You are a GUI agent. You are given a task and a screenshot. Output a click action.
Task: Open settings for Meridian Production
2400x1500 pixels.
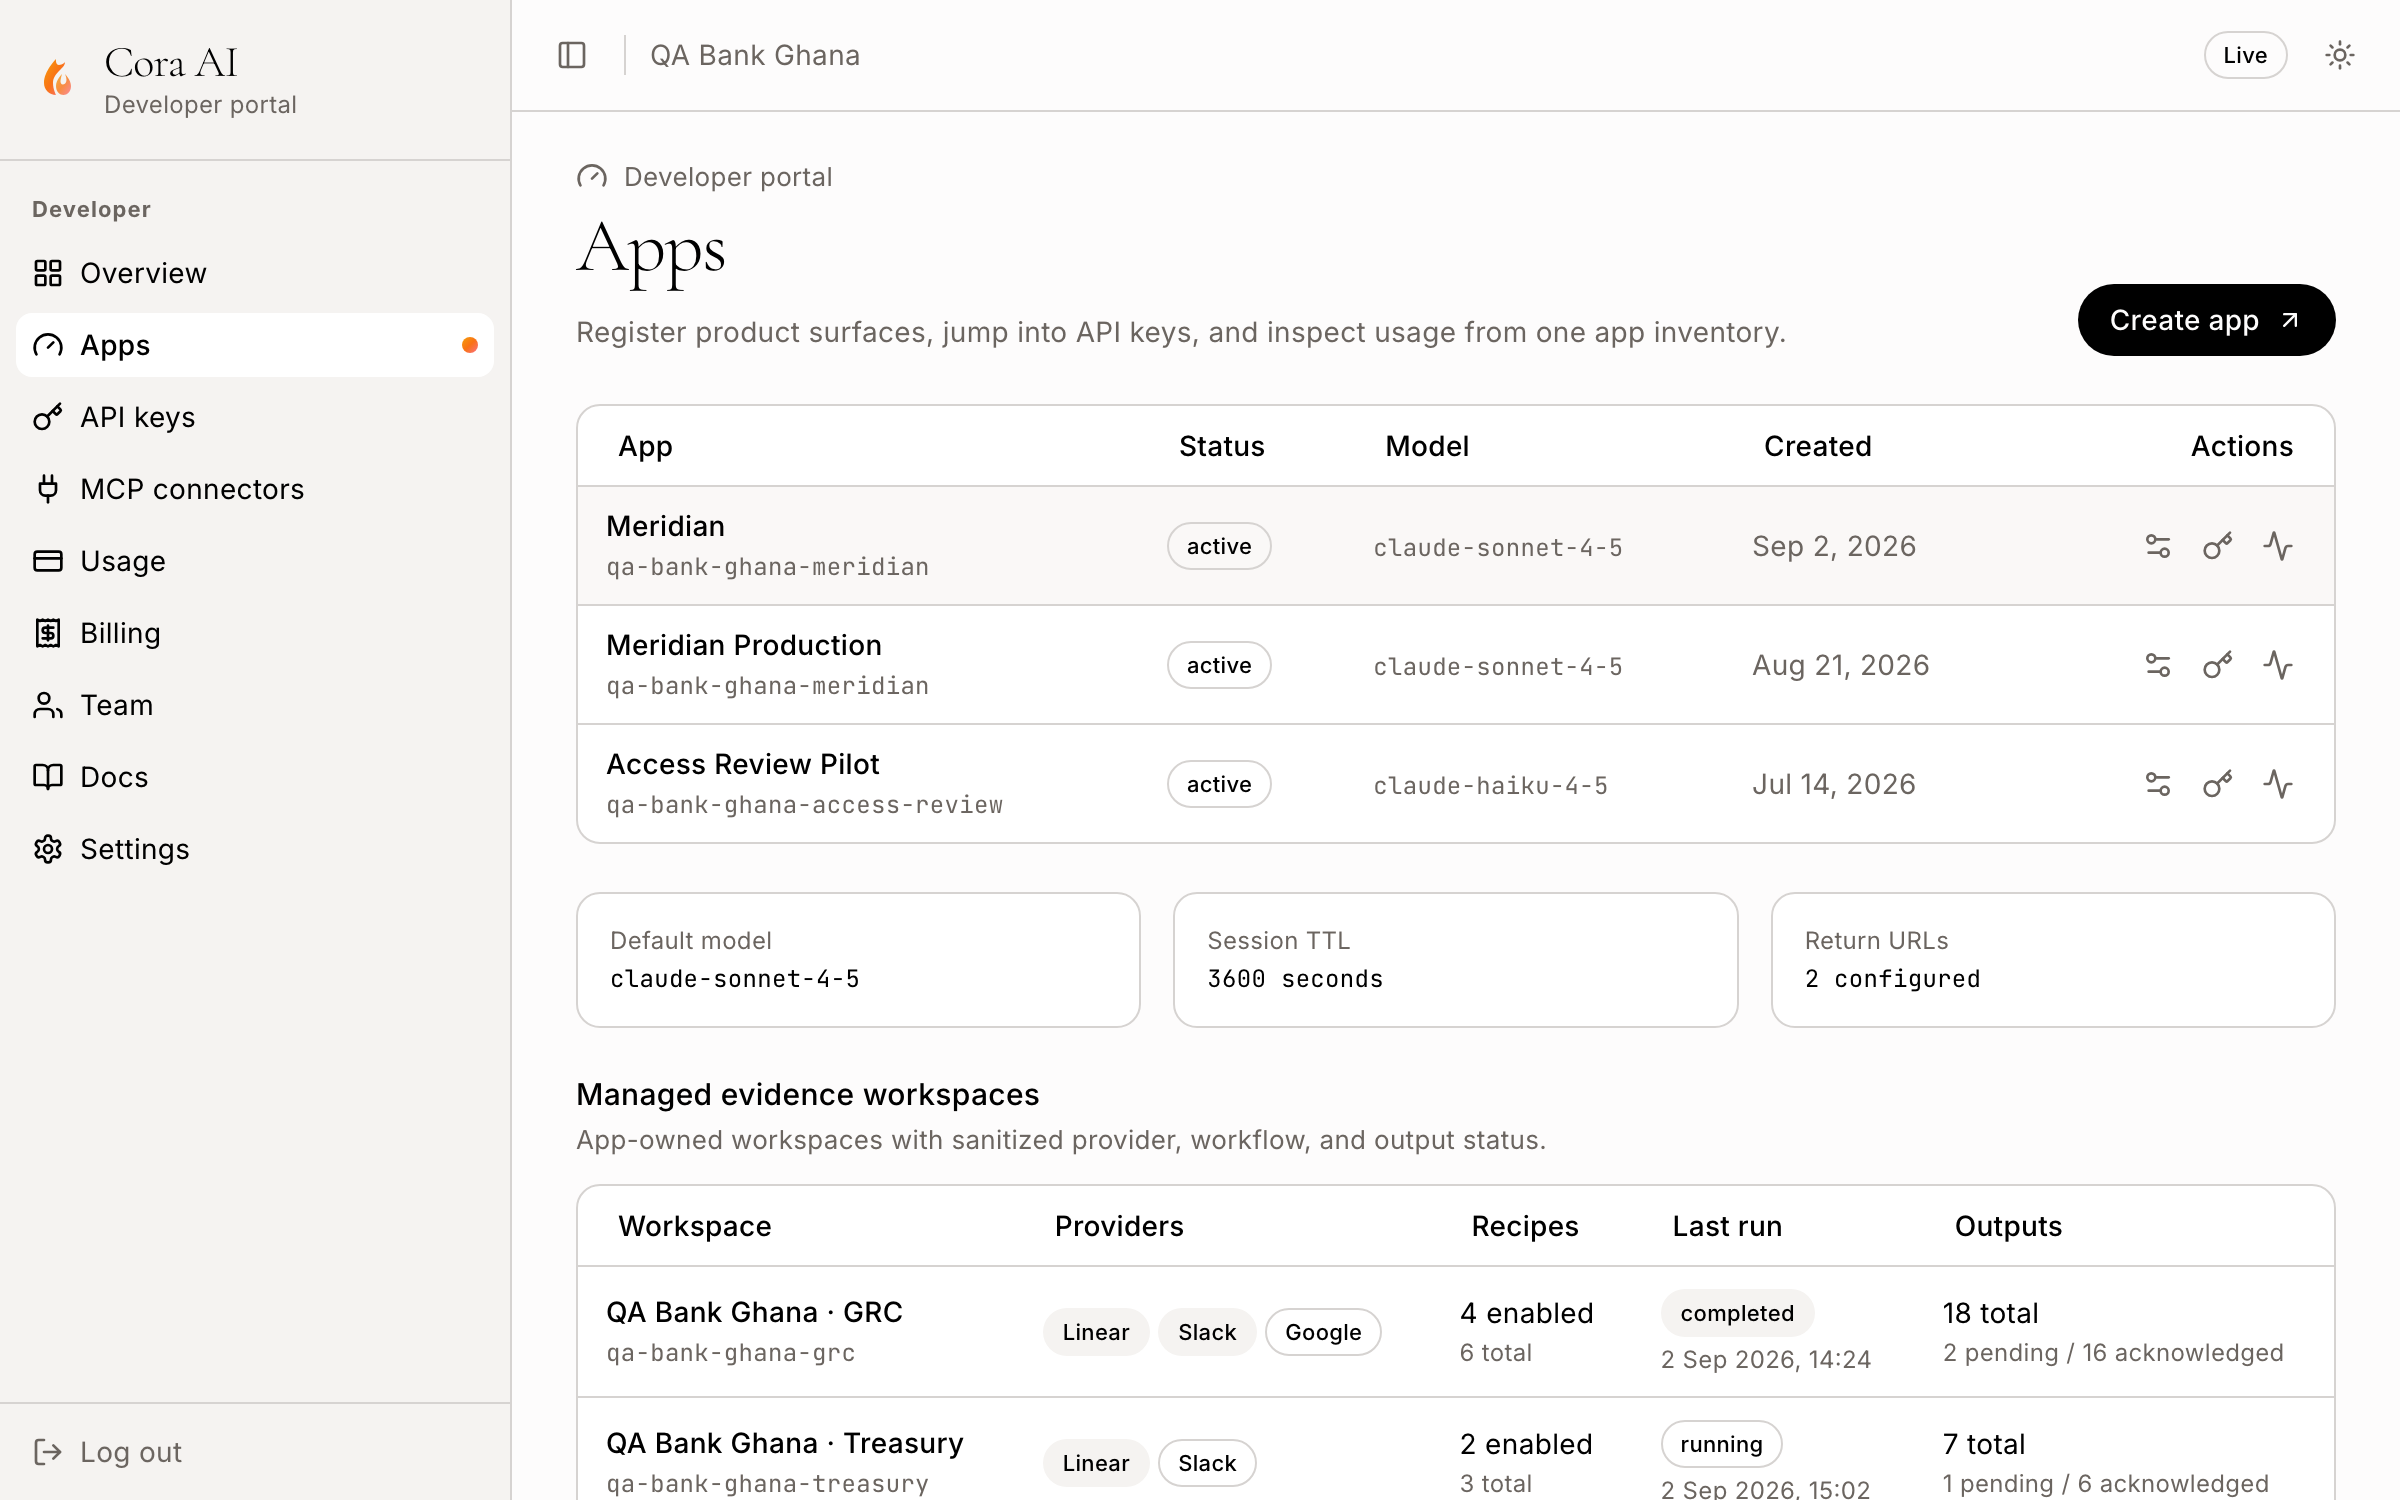2158,665
